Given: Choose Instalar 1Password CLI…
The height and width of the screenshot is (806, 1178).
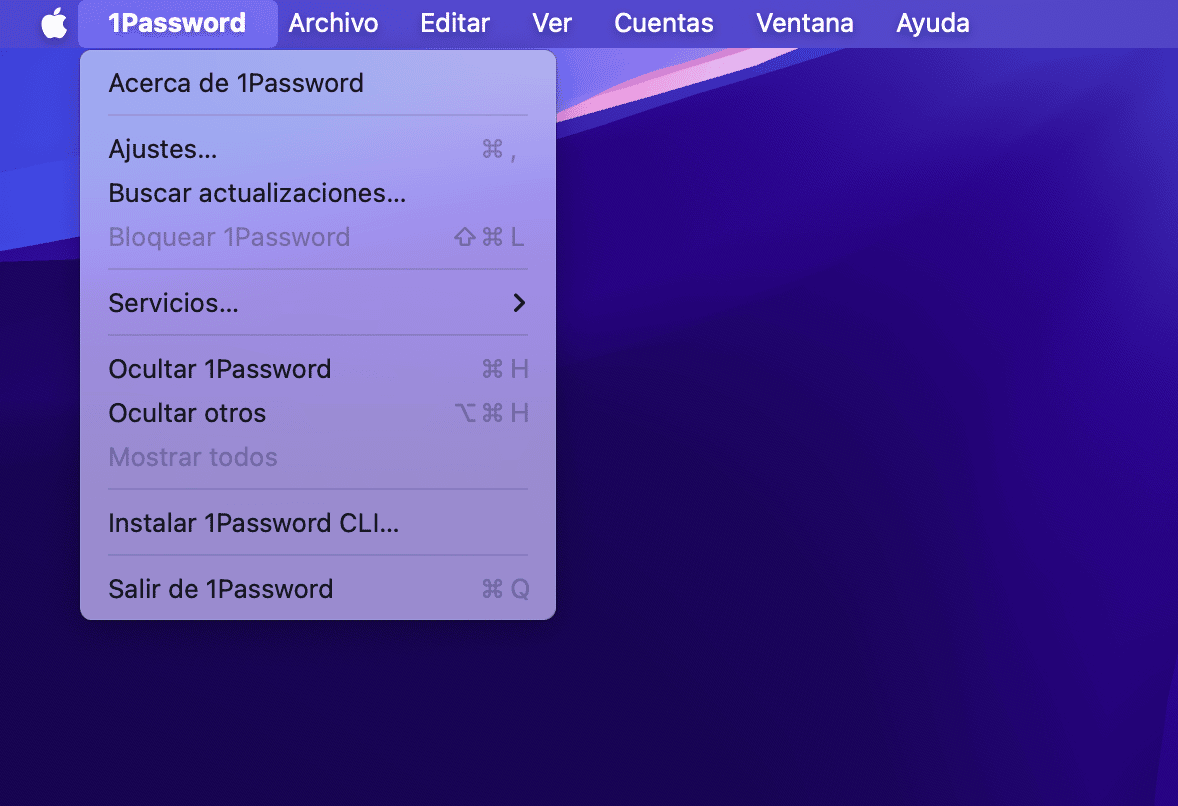Looking at the screenshot, I should coord(318,524).
